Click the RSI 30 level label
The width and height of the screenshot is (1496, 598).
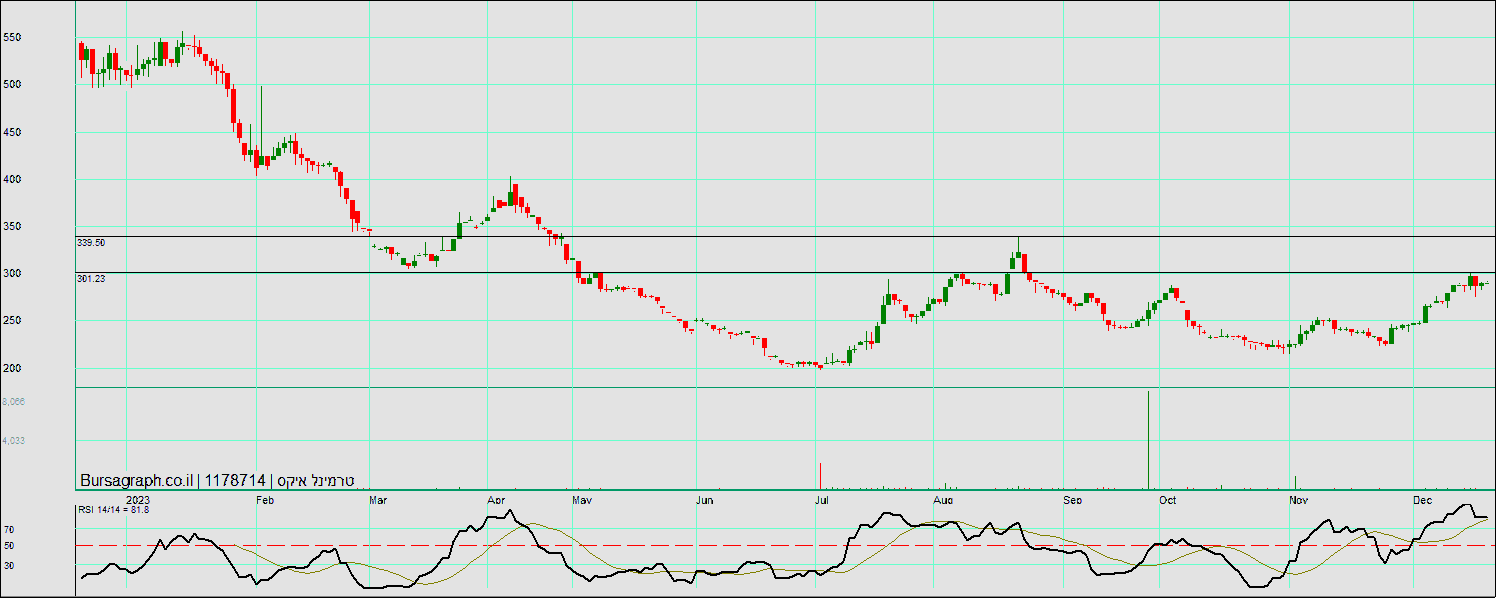tap(9, 566)
